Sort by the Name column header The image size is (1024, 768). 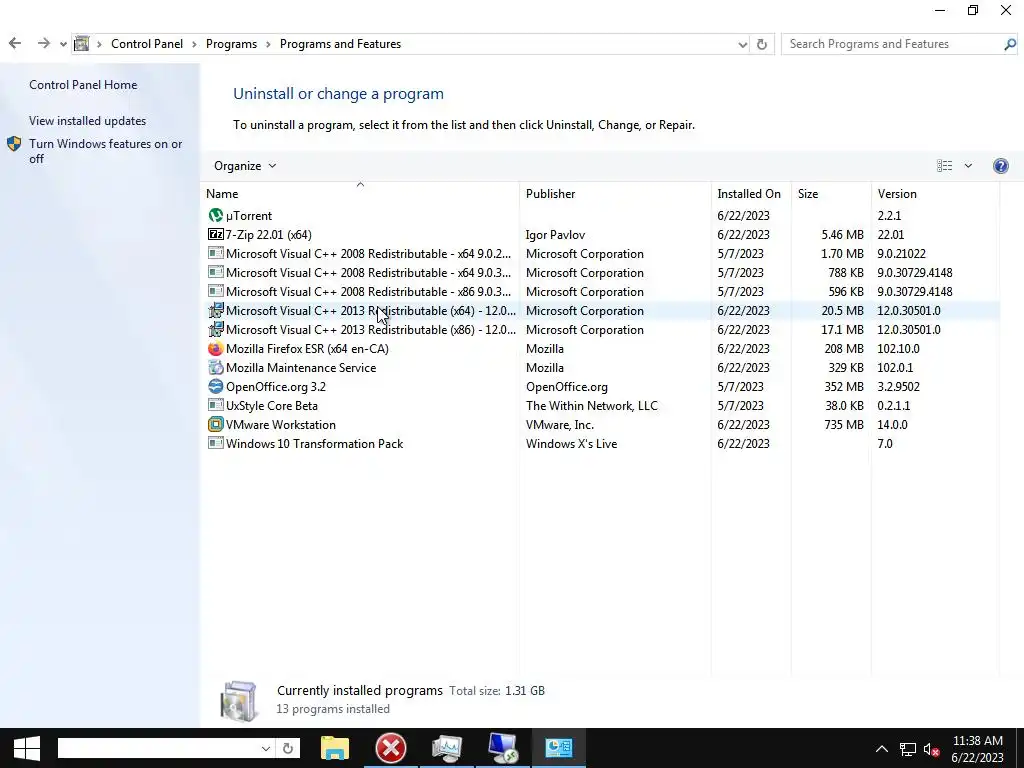[x=362, y=194]
